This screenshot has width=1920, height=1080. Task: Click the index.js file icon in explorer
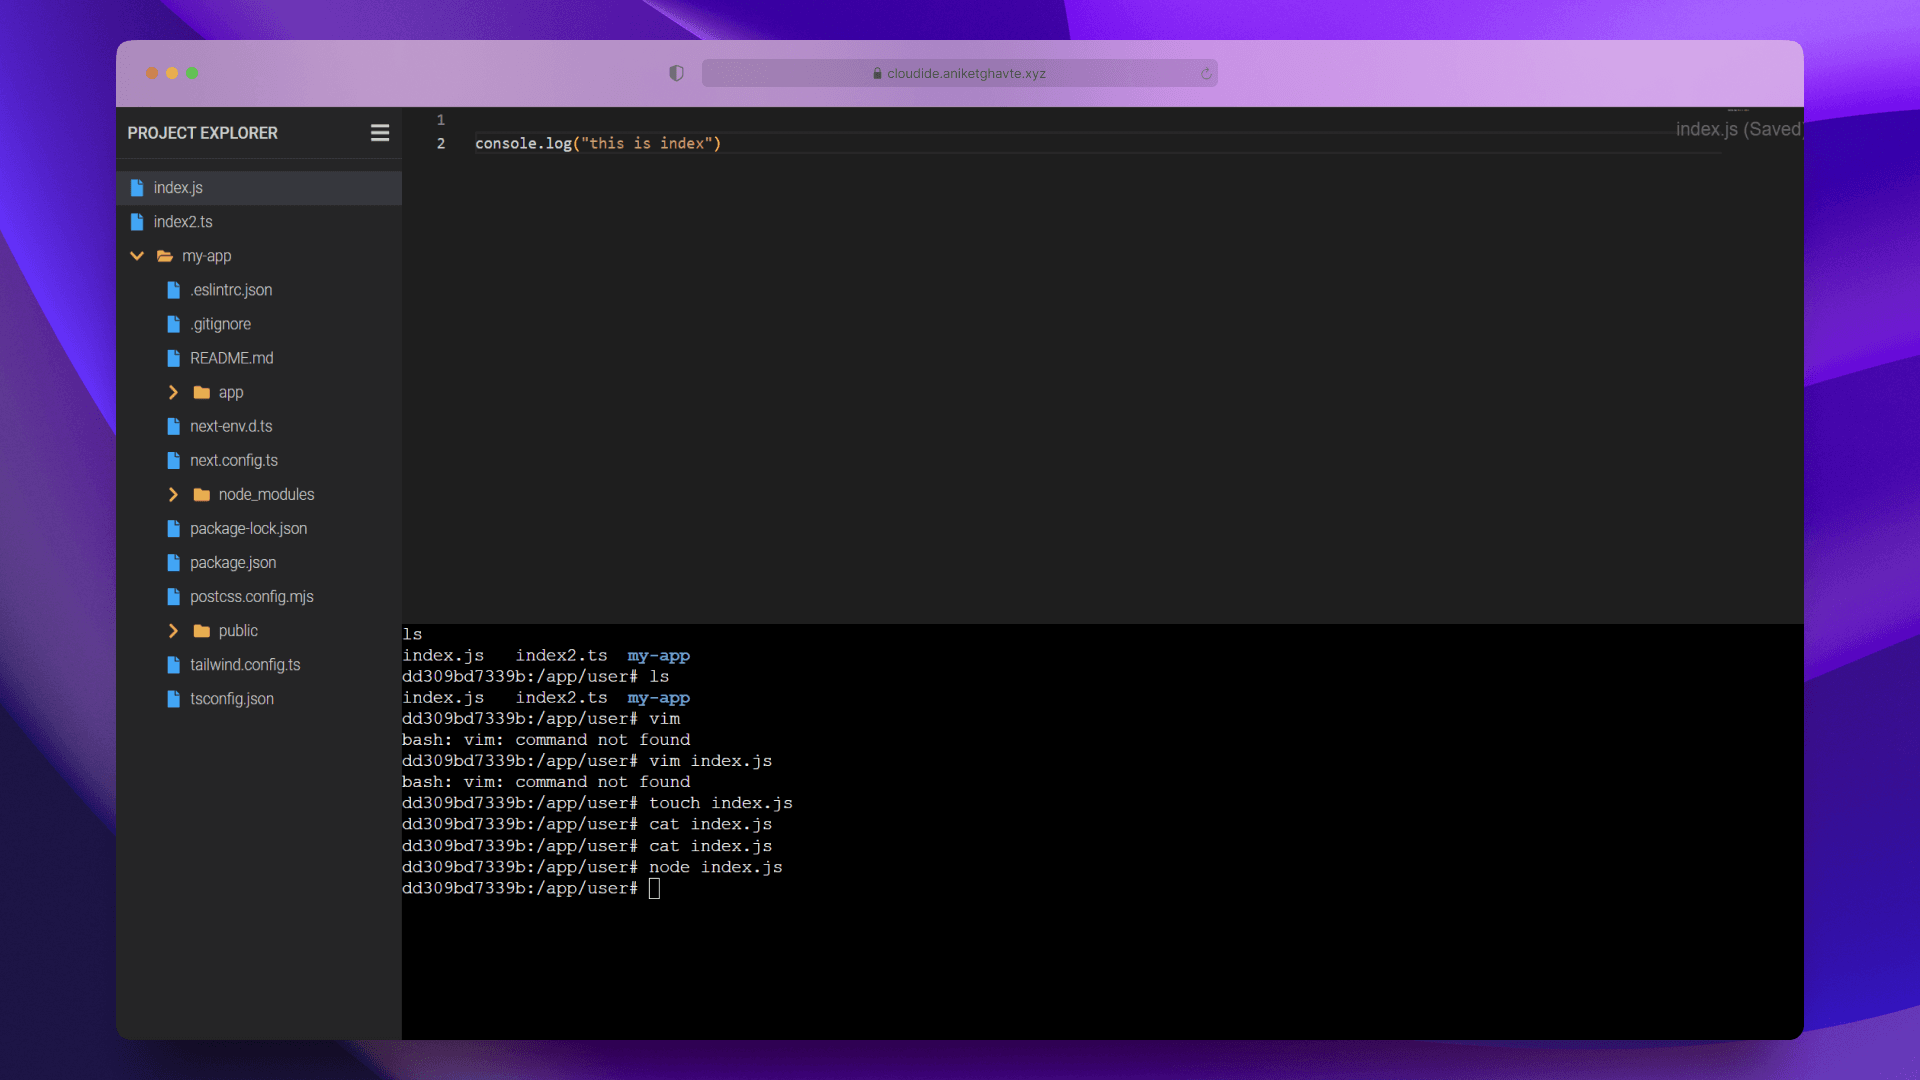(137, 188)
